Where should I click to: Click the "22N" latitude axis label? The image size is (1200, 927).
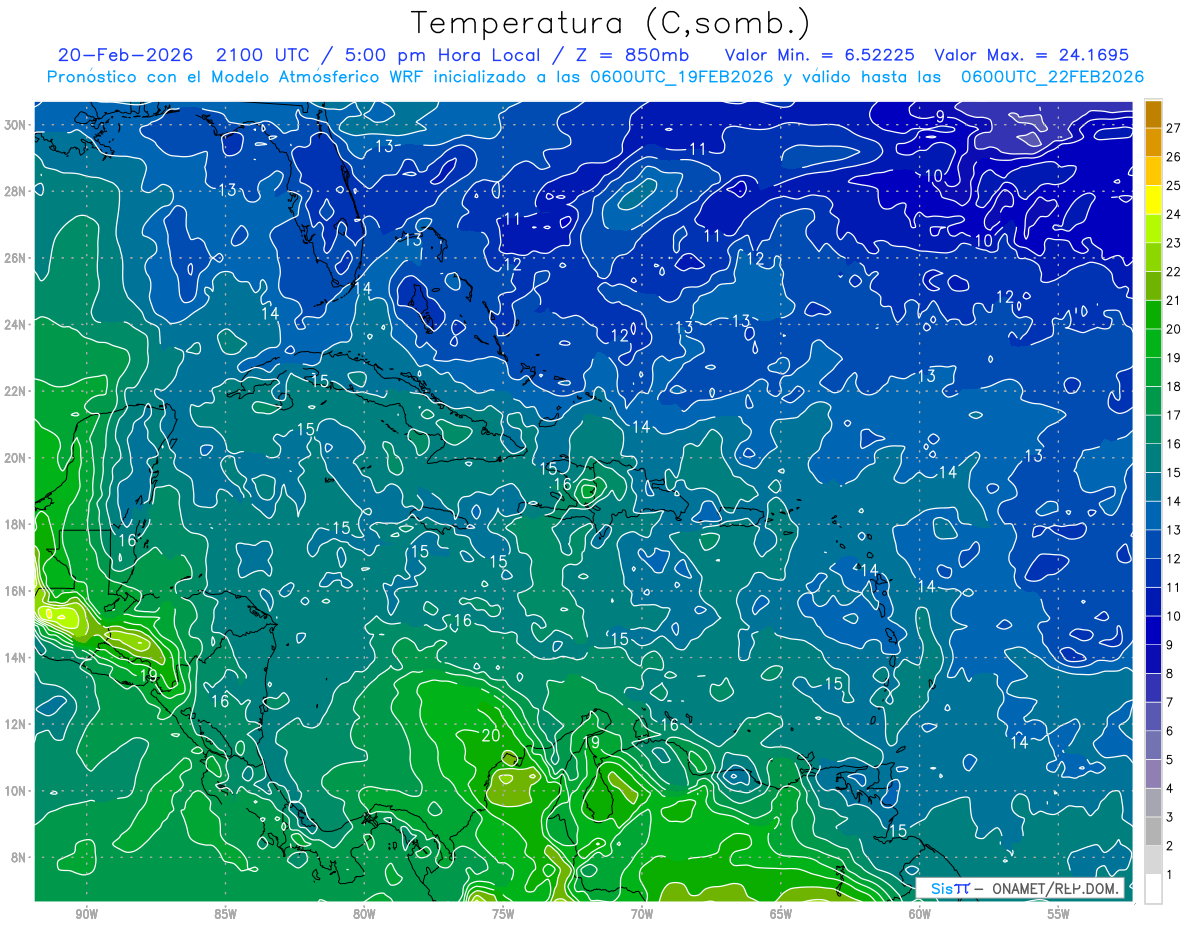point(16,391)
